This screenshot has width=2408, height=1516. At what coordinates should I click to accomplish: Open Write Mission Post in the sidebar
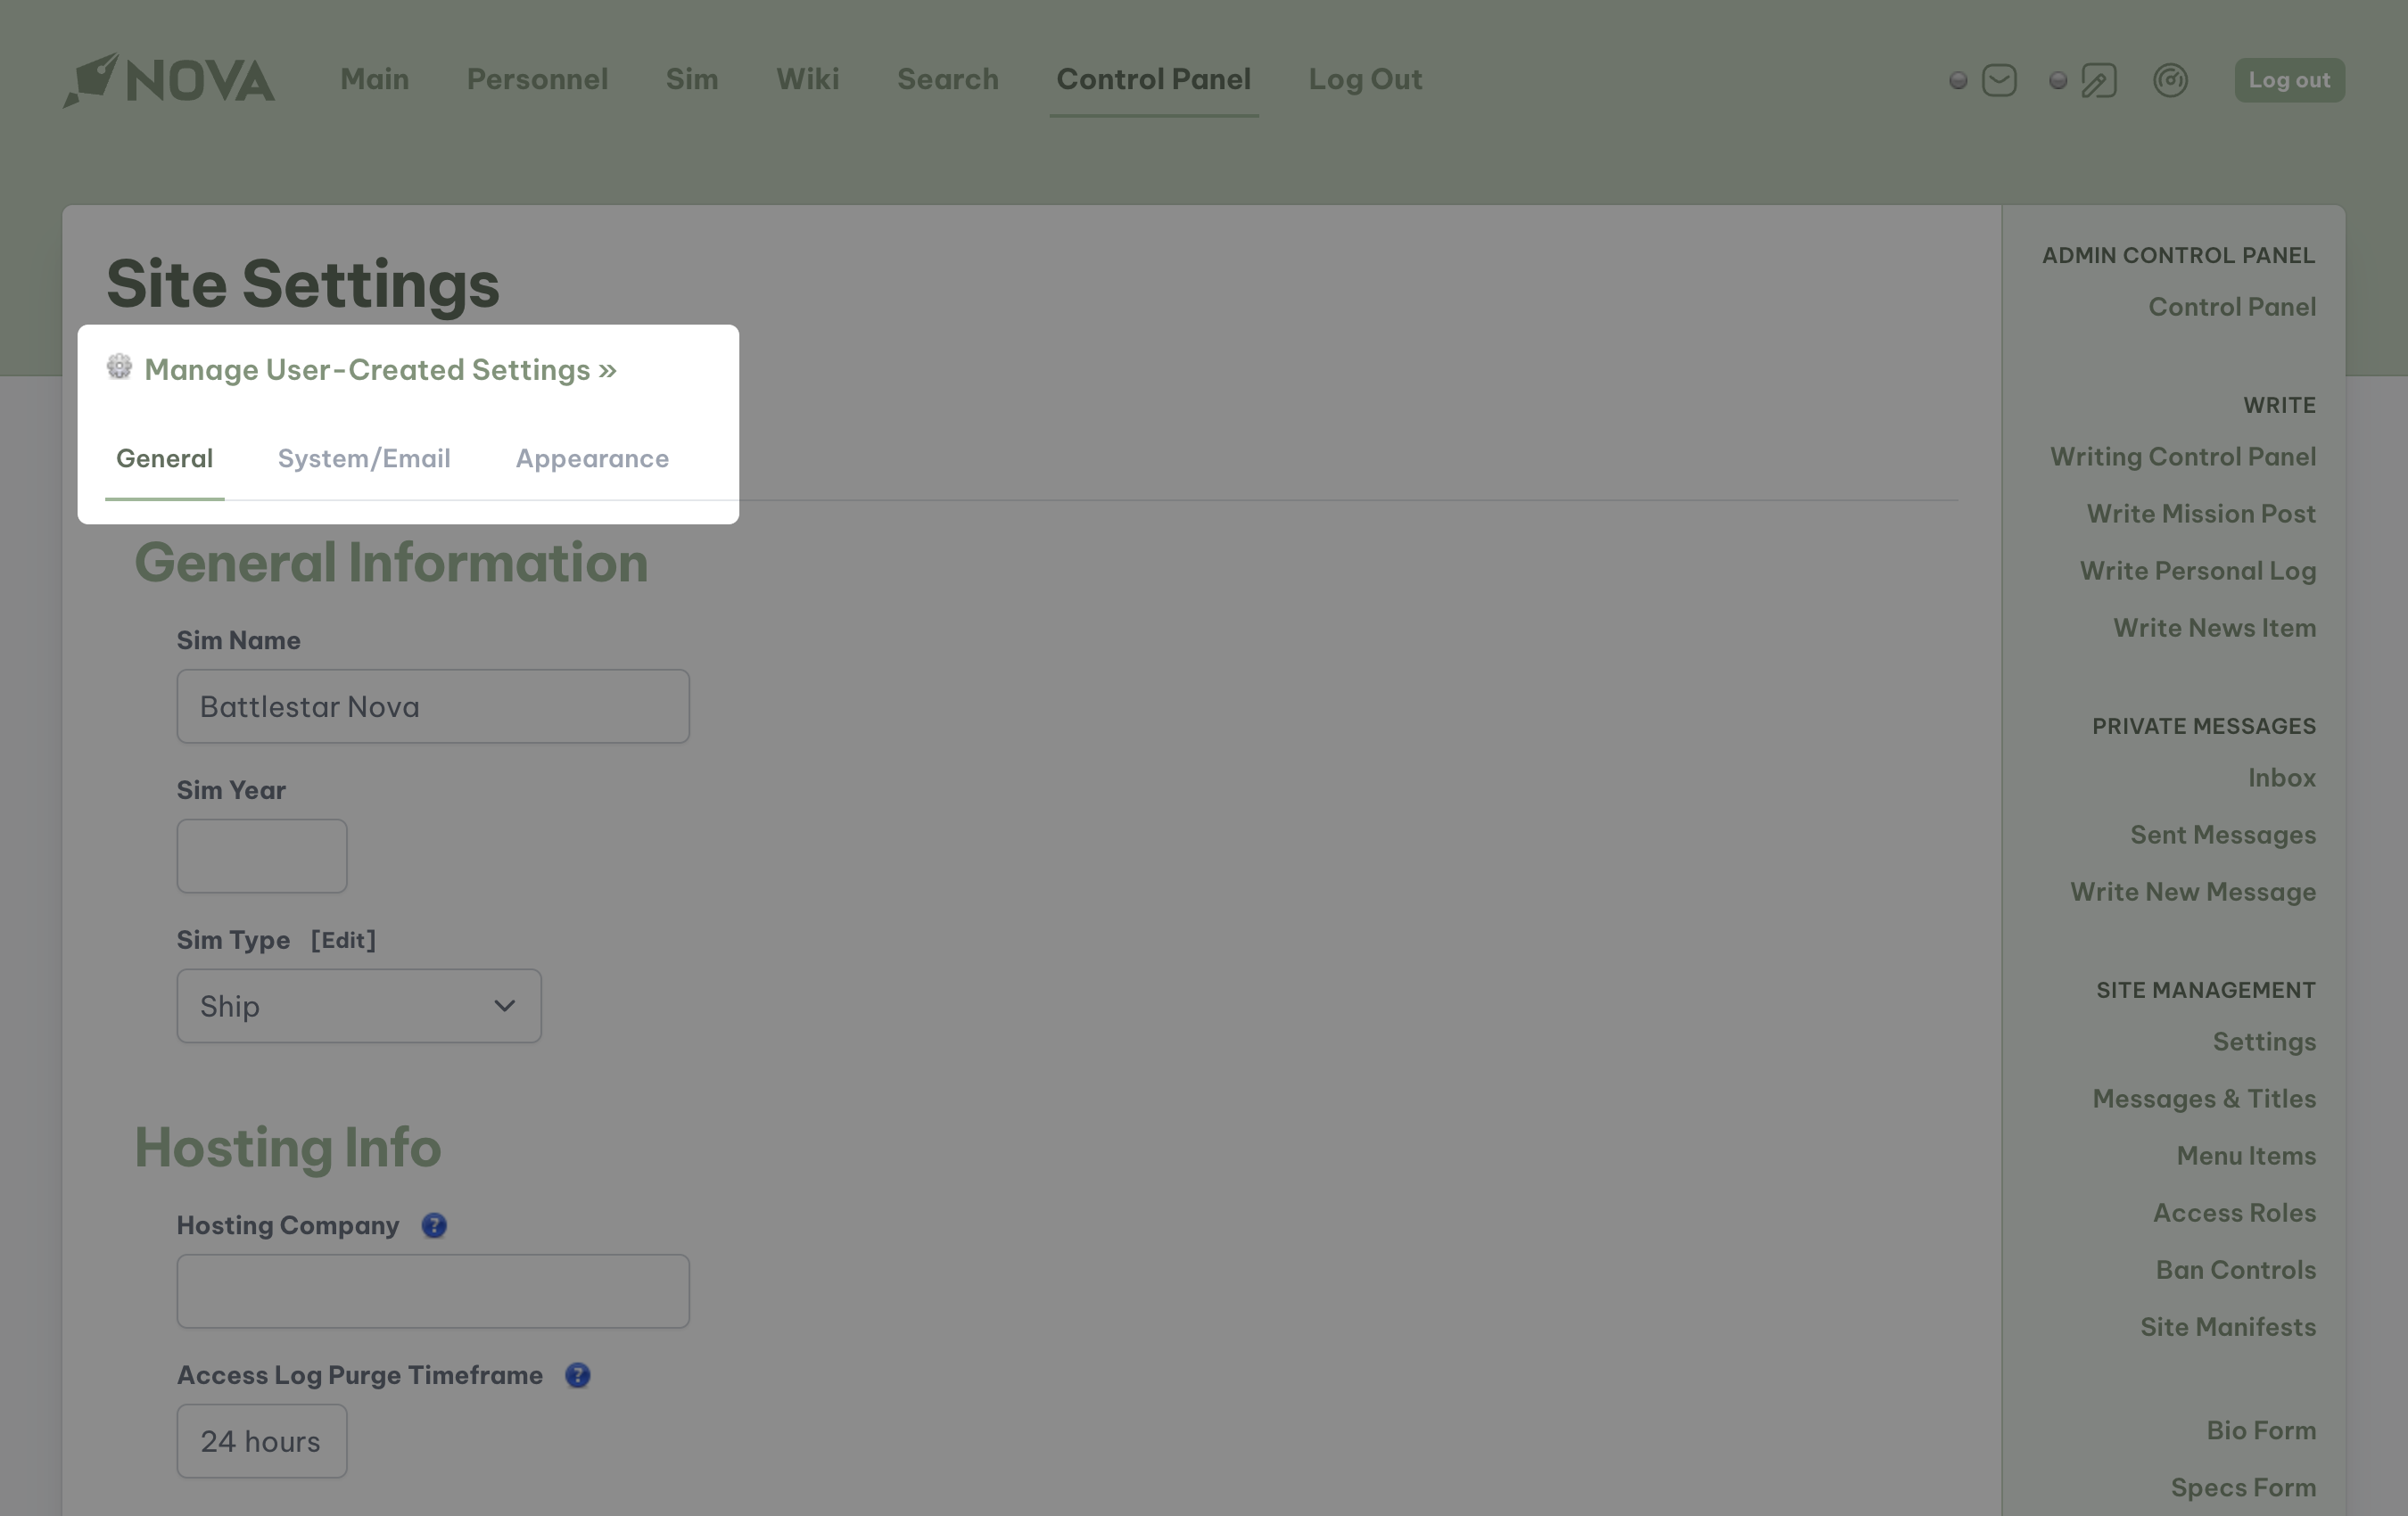tap(2200, 514)
